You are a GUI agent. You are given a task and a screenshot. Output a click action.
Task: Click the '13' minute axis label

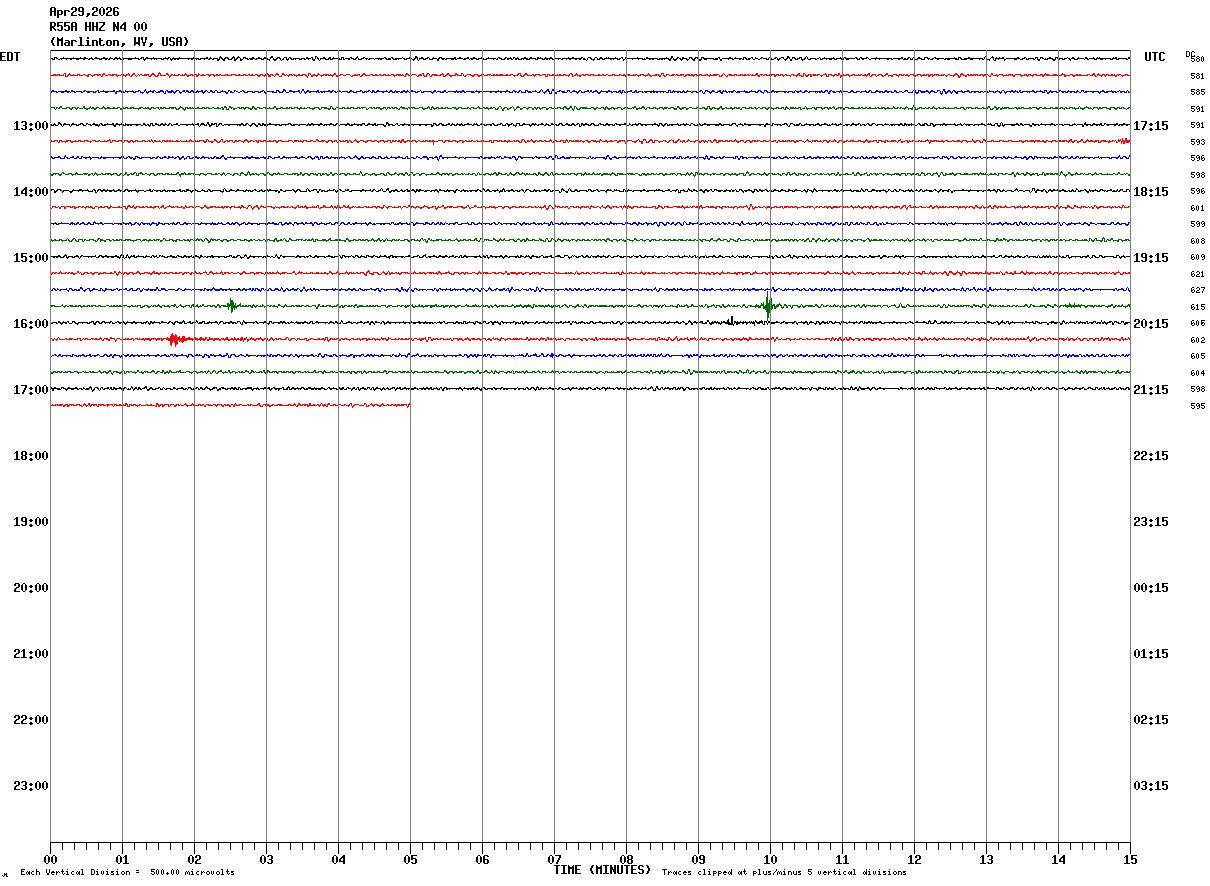986,860
